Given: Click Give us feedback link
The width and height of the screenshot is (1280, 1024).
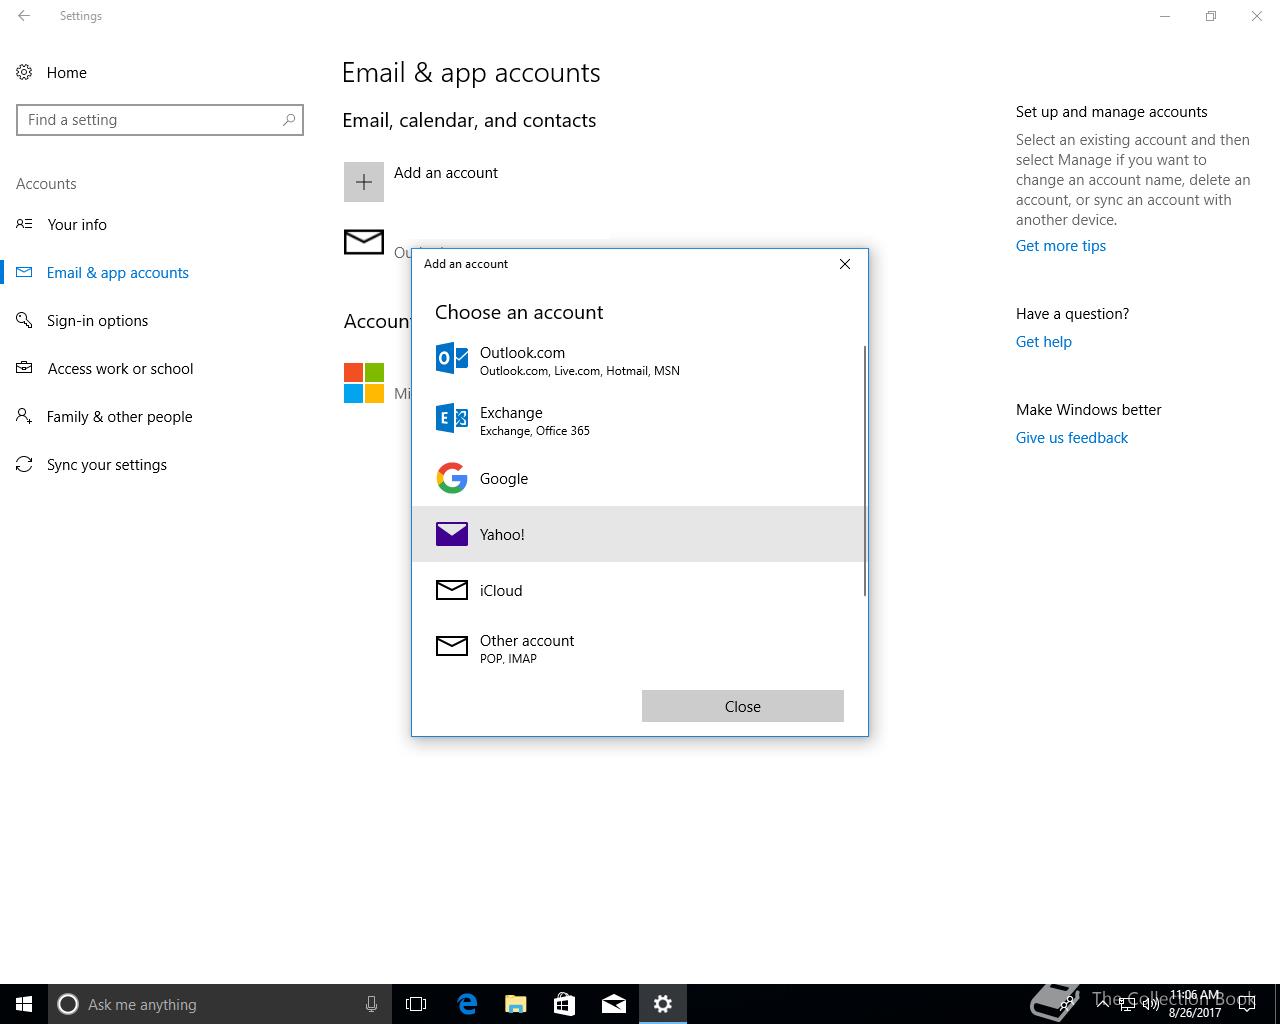Looking at the screenshot, I should [1072, 438].
